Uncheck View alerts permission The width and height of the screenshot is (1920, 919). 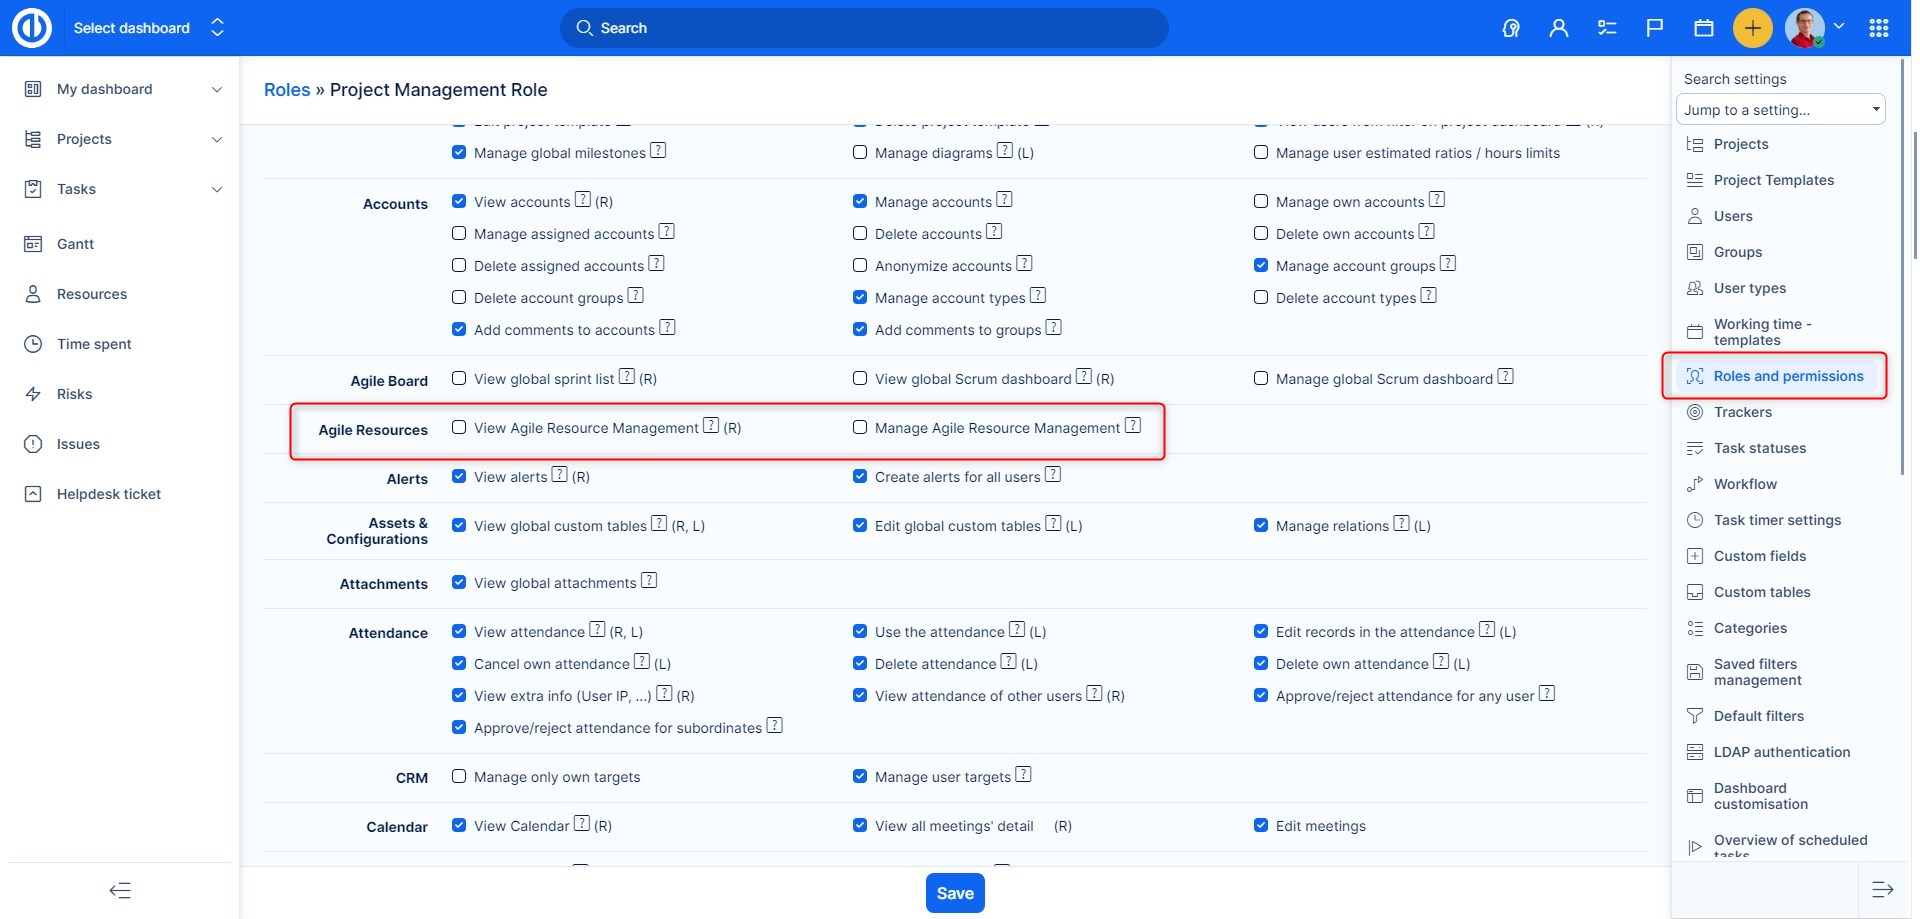pos(459,476)
